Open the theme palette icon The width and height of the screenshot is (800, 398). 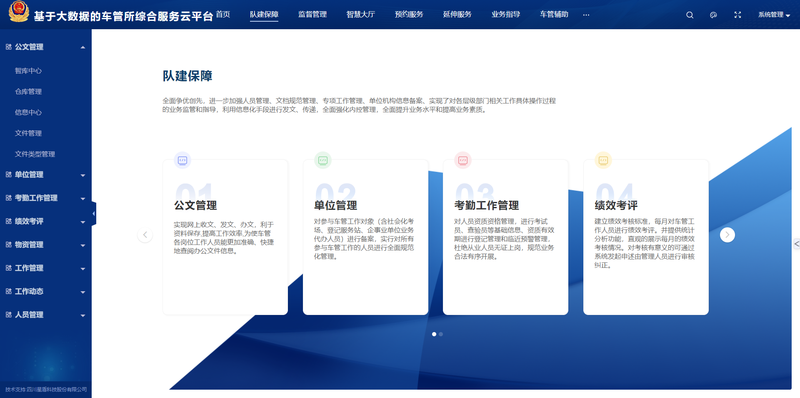pos(713,15)
